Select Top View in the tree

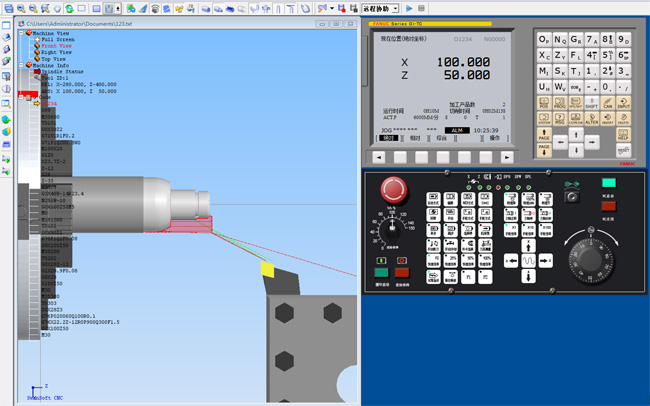click(54, 59)
